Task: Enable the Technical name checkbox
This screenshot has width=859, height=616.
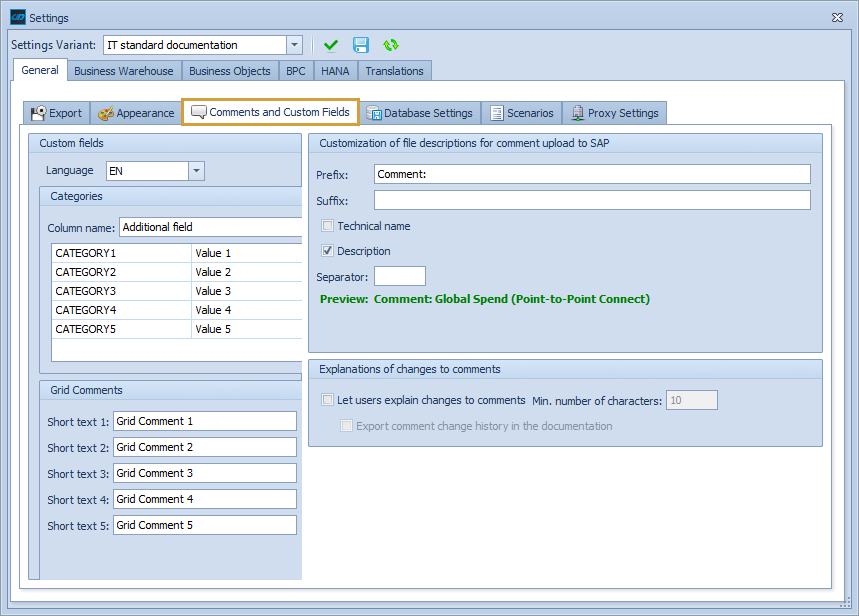Action: (x=328, y=225)
